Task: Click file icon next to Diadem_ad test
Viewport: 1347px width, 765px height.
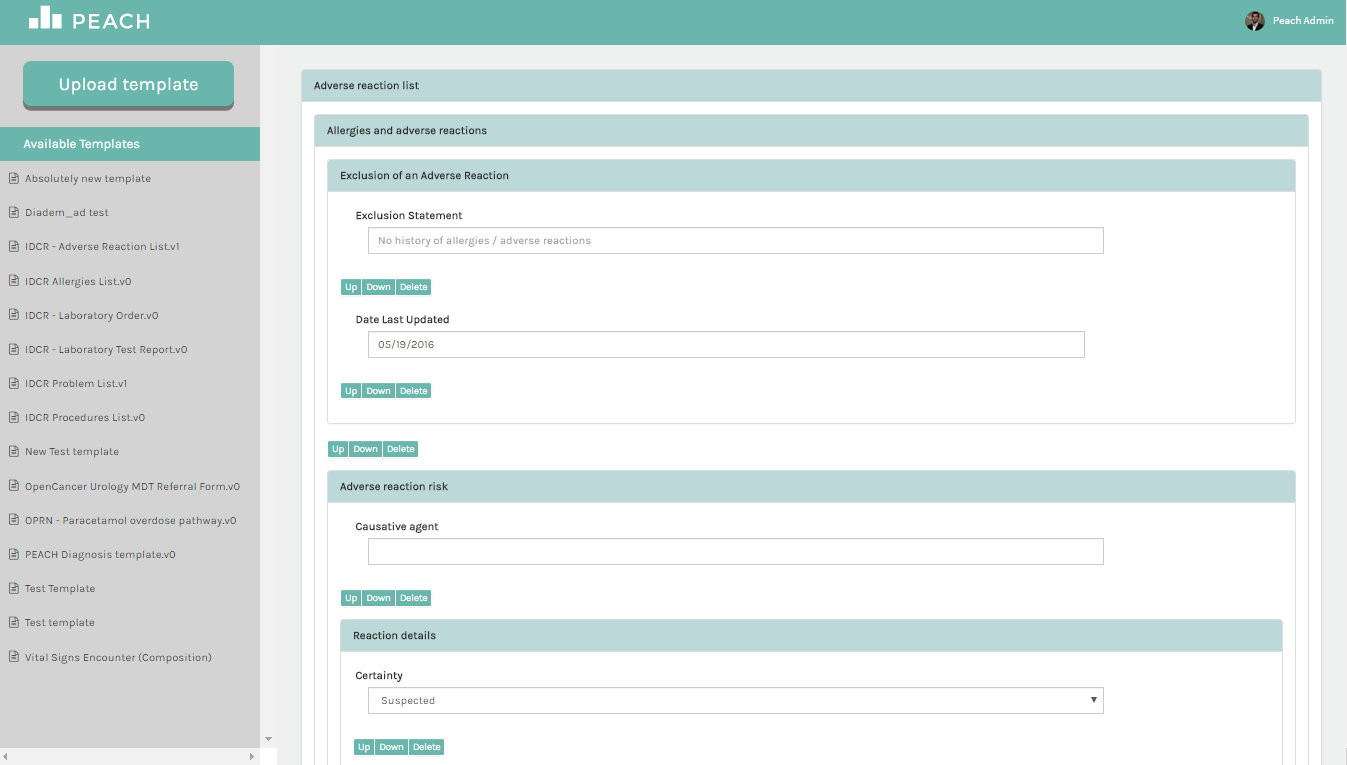Action: 14,213
